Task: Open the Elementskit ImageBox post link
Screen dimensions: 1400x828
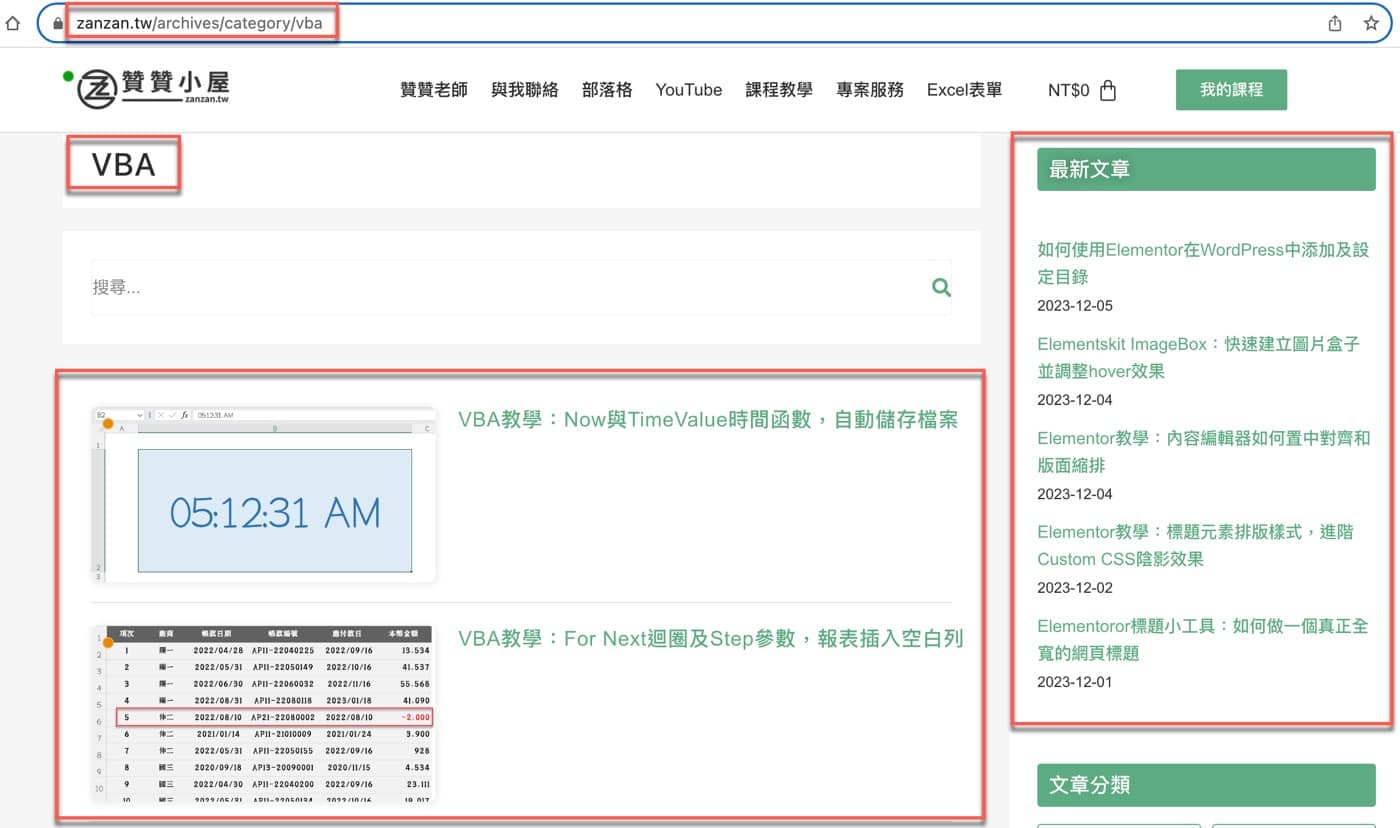Action: pos(1199,357)
